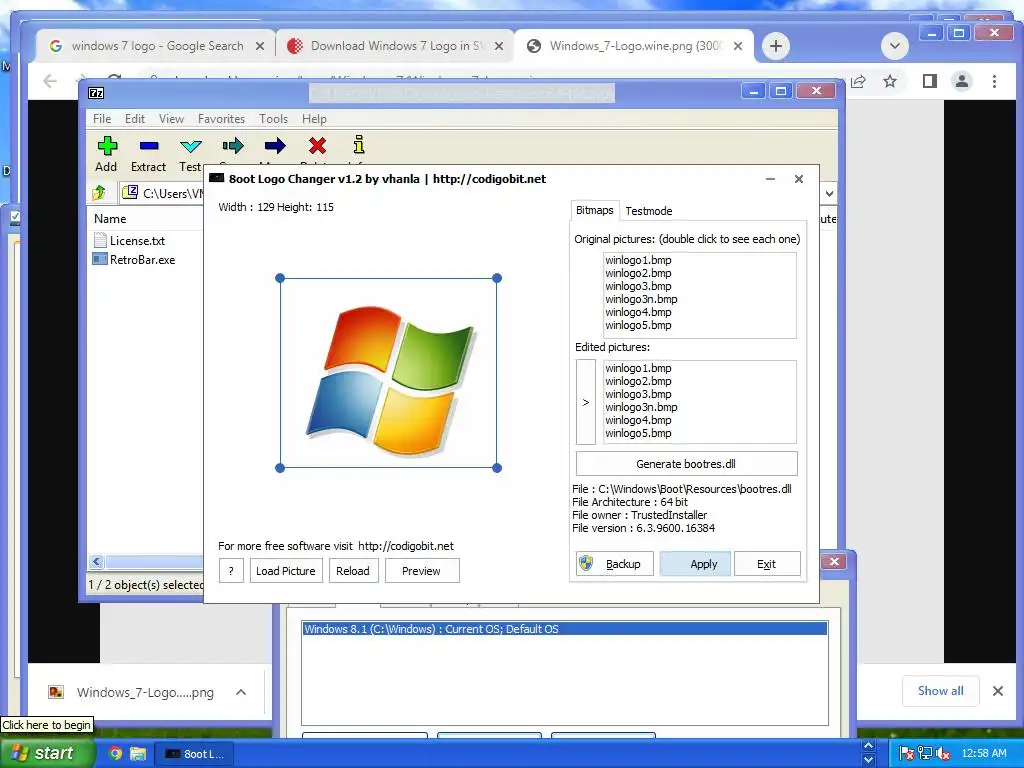Switch to the Testmode tab

coord(648,211)
